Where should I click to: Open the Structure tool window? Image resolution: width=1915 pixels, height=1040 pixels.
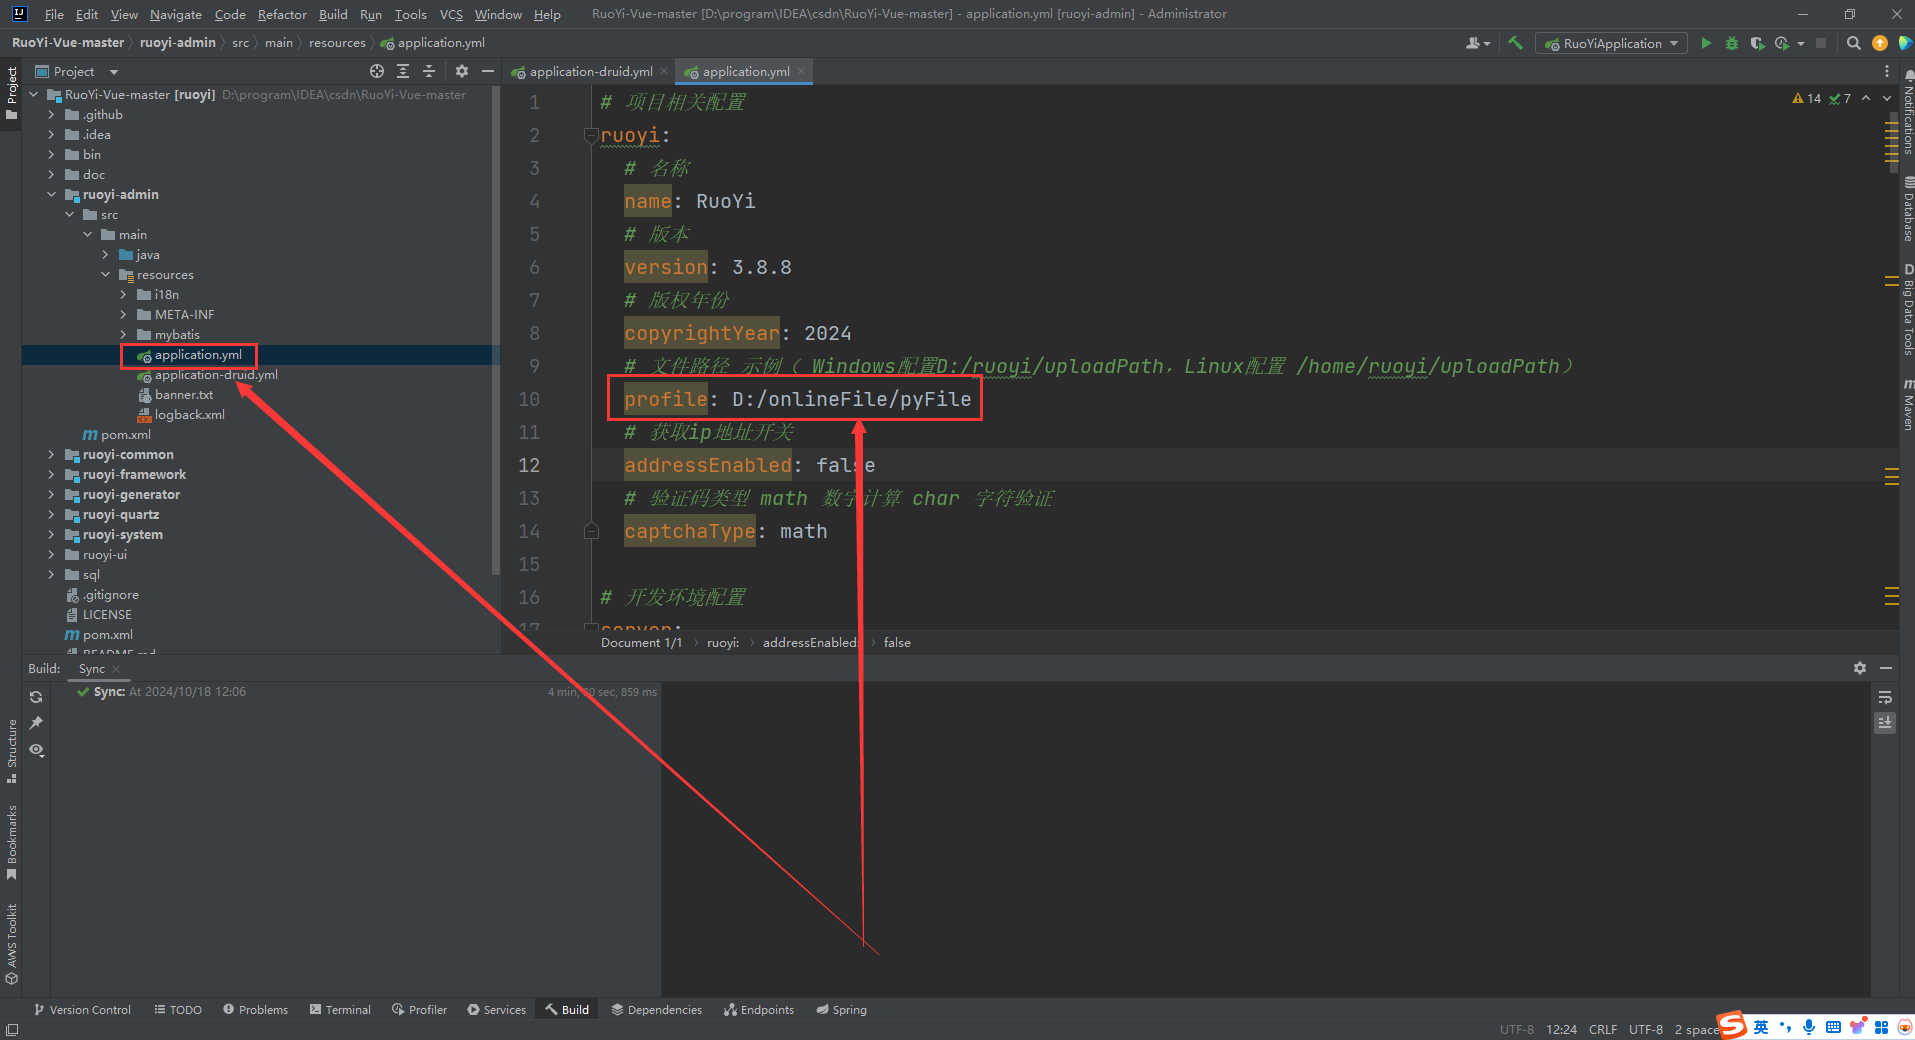point(12,750)
